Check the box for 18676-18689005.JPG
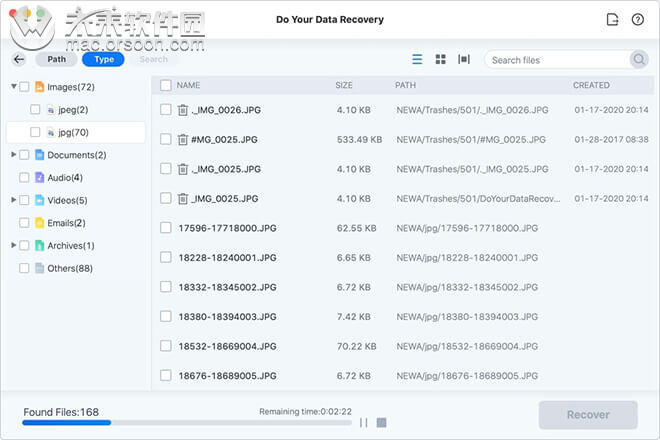Screen dimensions: 660x440 point(166,375)
